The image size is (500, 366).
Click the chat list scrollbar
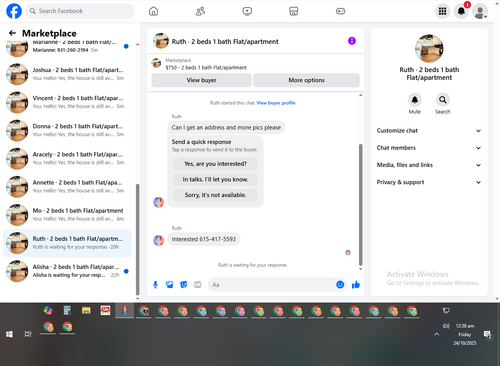138,239
